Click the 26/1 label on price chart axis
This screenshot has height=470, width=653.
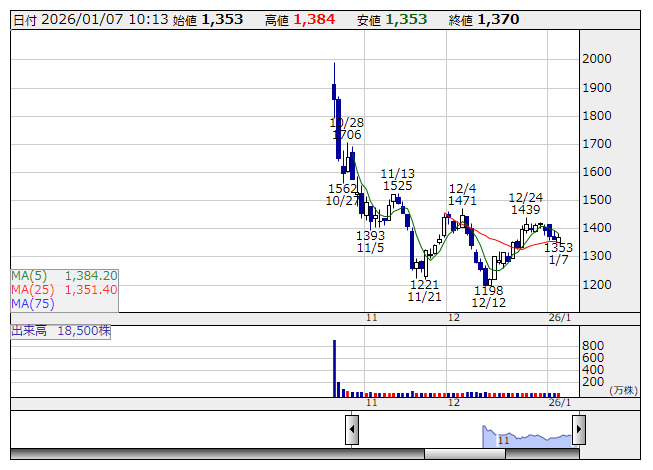(x=560, y=318)
